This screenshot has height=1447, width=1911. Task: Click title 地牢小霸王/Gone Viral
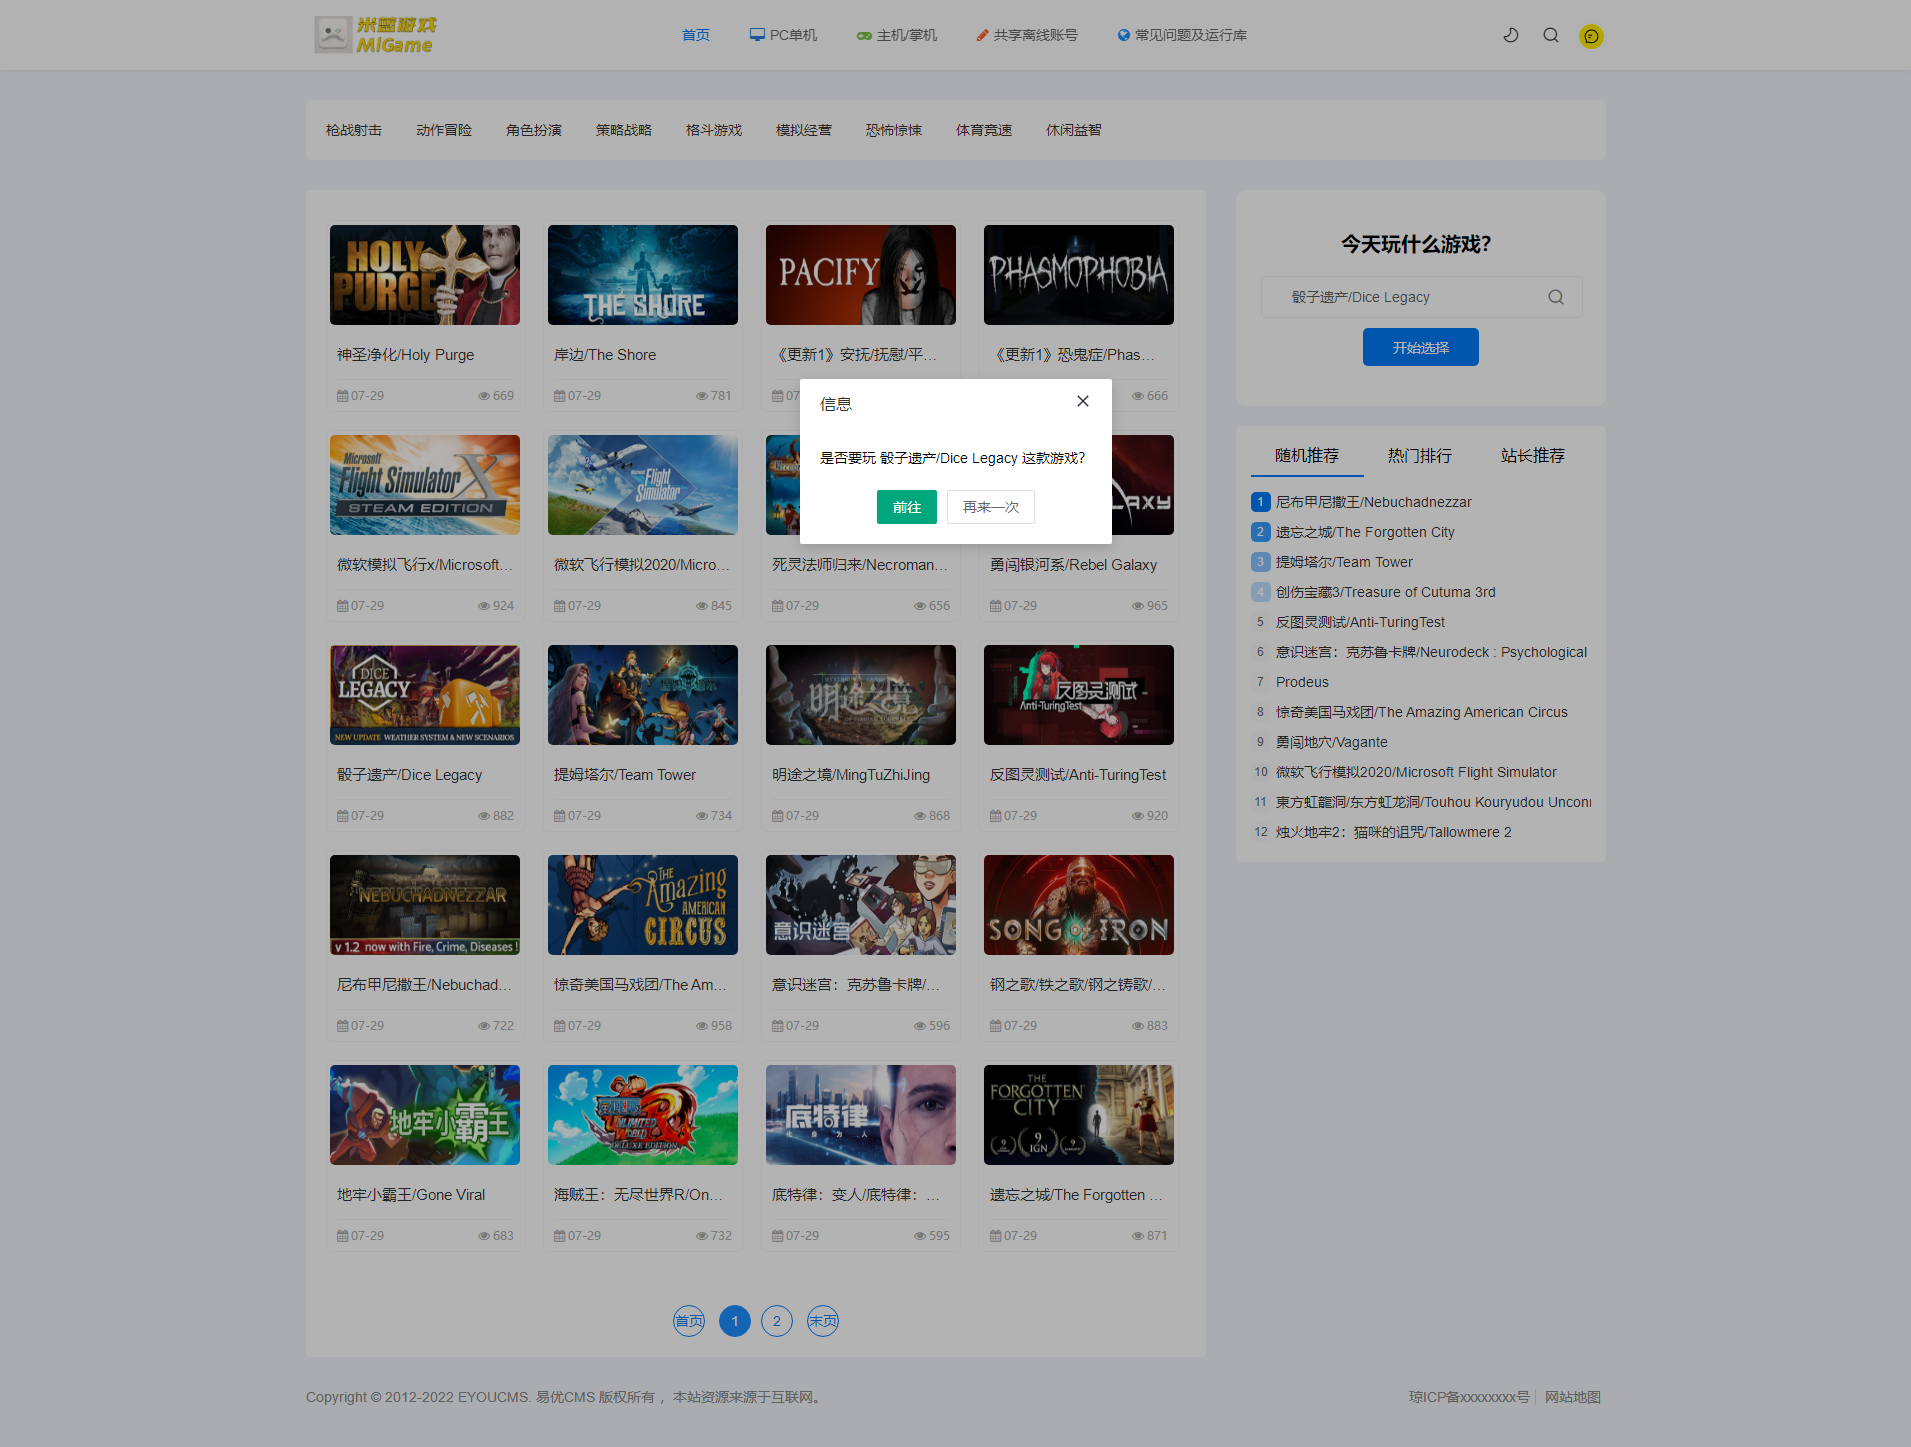[411, 1195]
